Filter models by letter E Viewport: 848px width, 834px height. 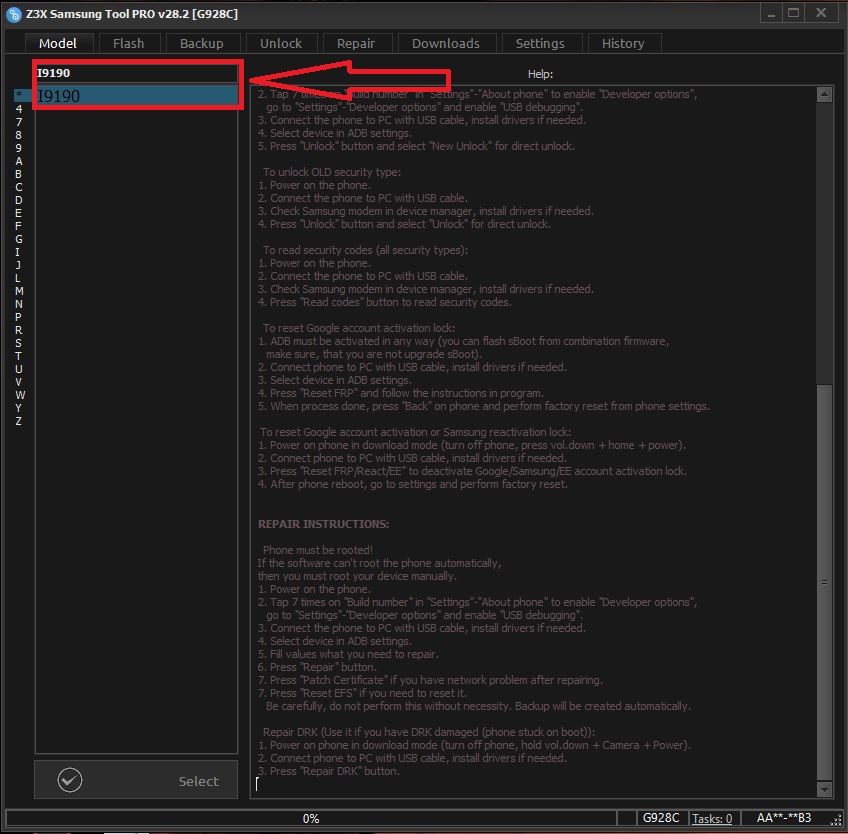(19, 213)
